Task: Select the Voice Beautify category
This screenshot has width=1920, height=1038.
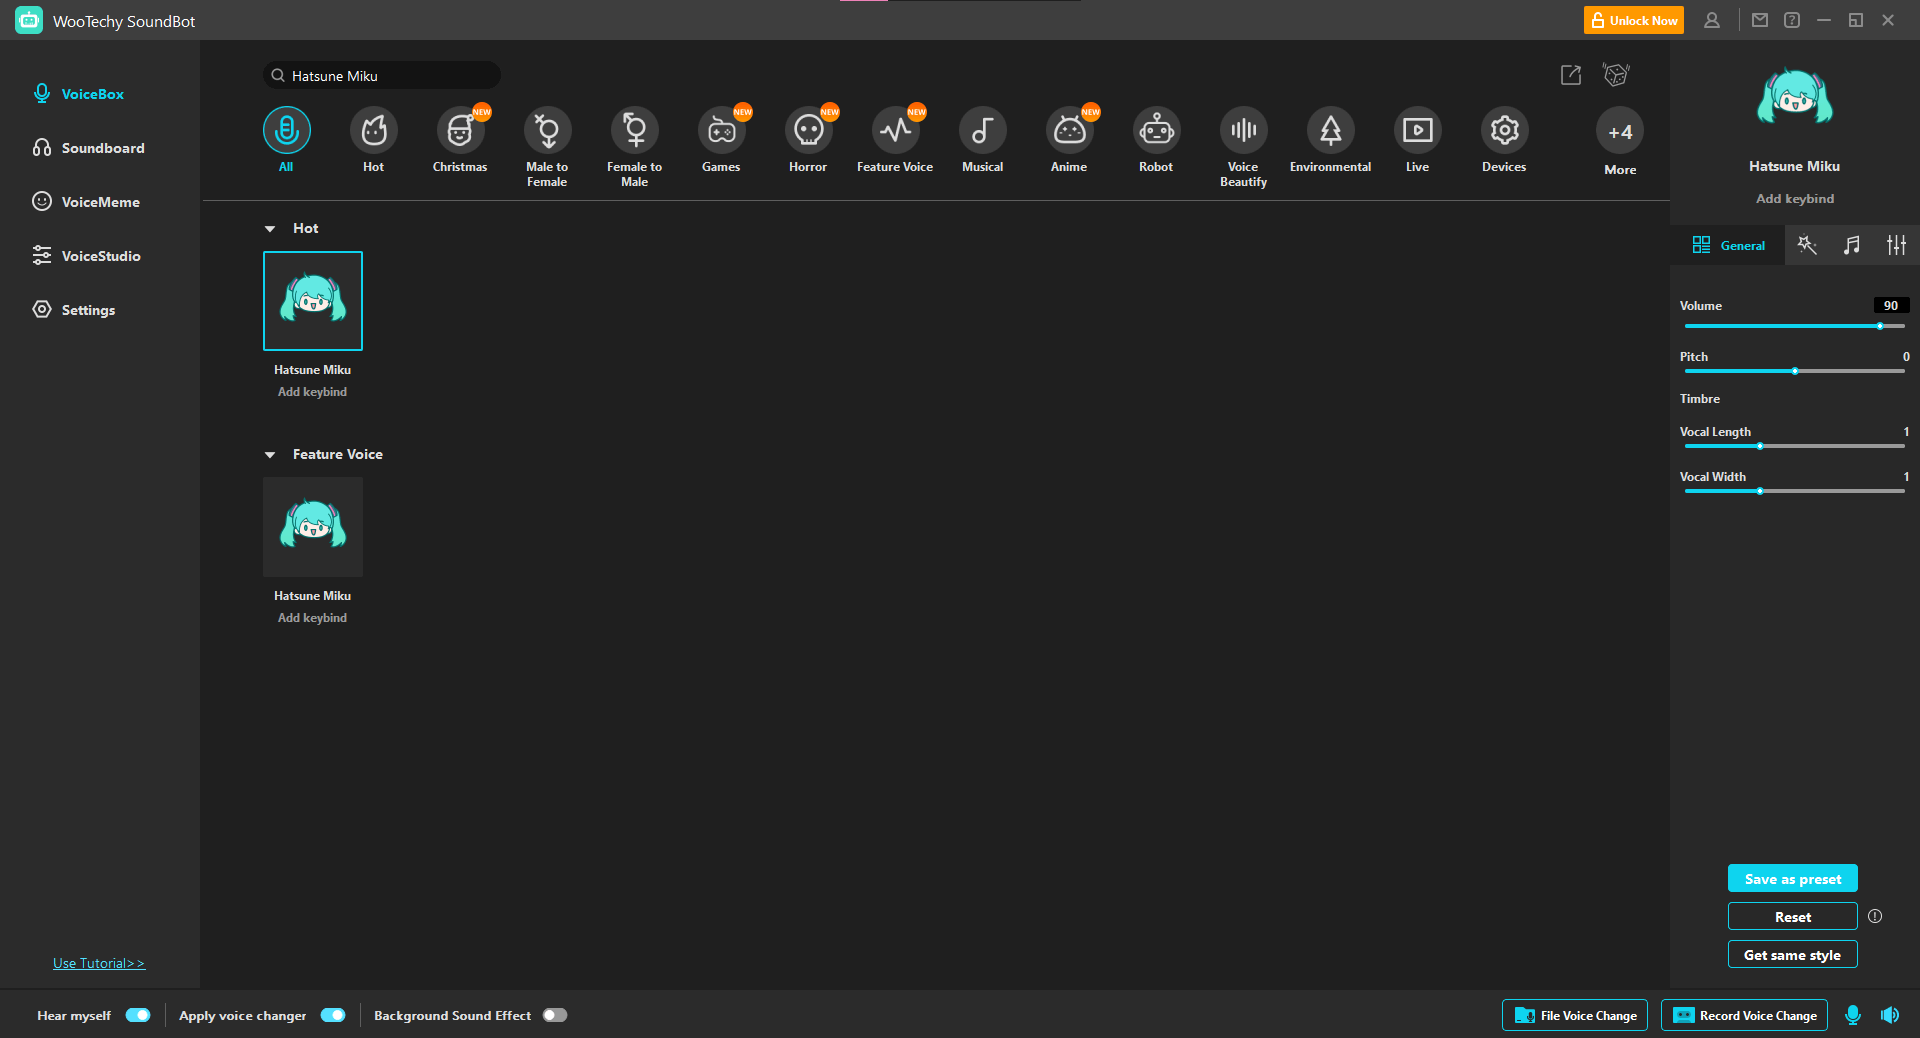Action: click(1243, 131)
